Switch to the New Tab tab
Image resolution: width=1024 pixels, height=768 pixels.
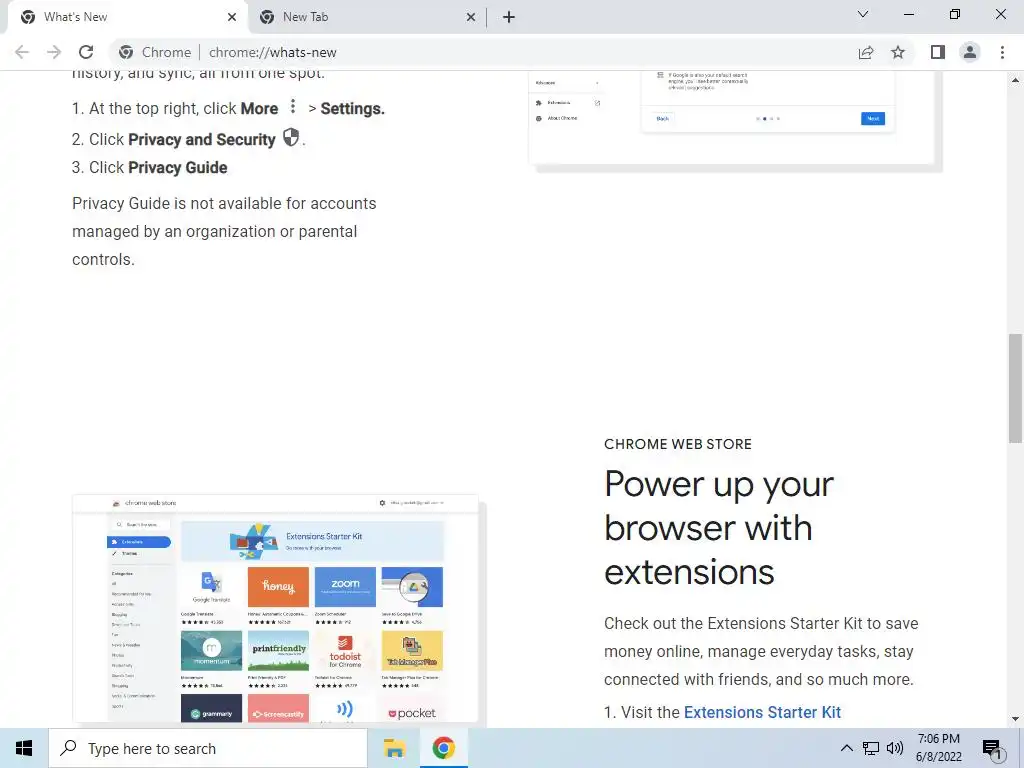click(x=367, y=17)
